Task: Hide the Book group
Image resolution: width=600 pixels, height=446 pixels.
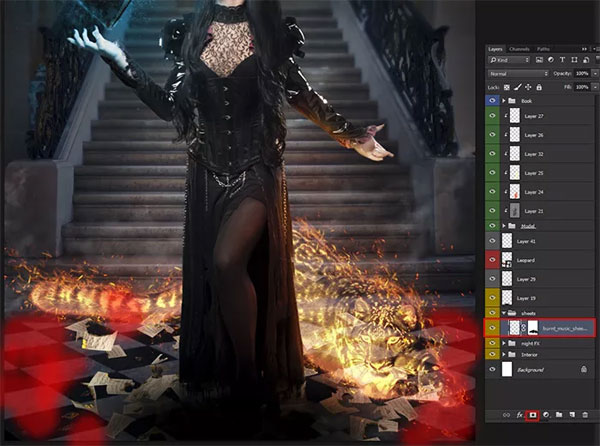Action: click(x=492, y=101)
